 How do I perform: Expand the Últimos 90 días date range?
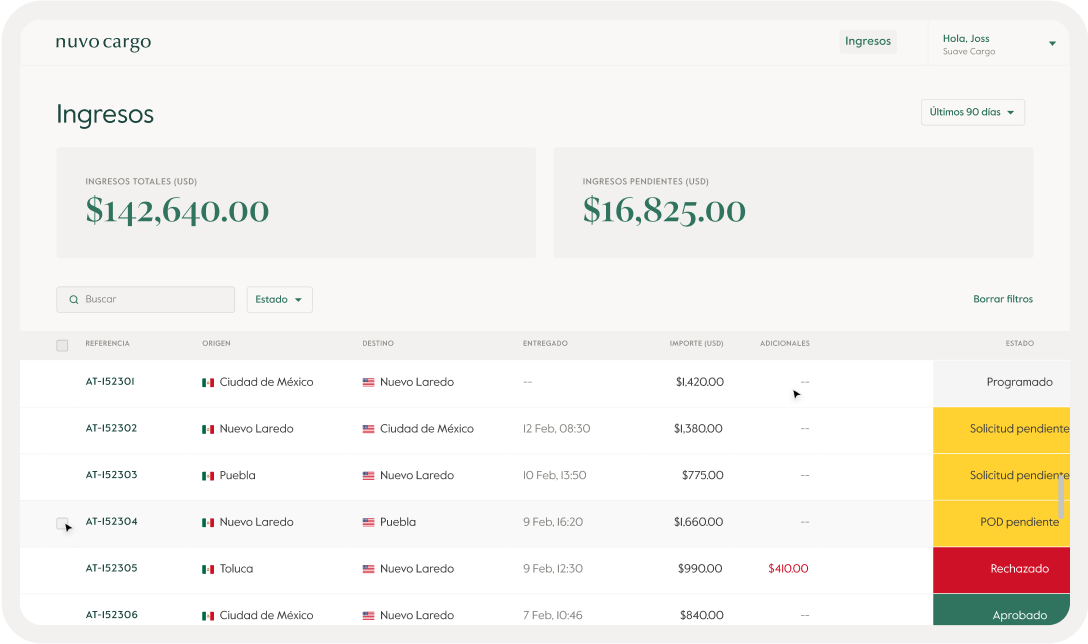(972, 113)
